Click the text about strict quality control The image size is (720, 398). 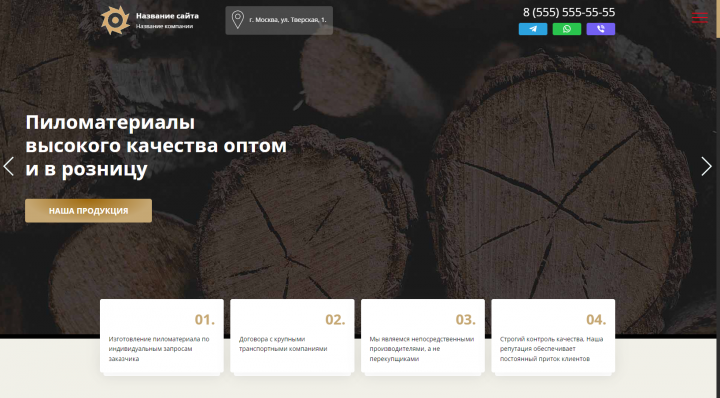(x=551, y=349)
